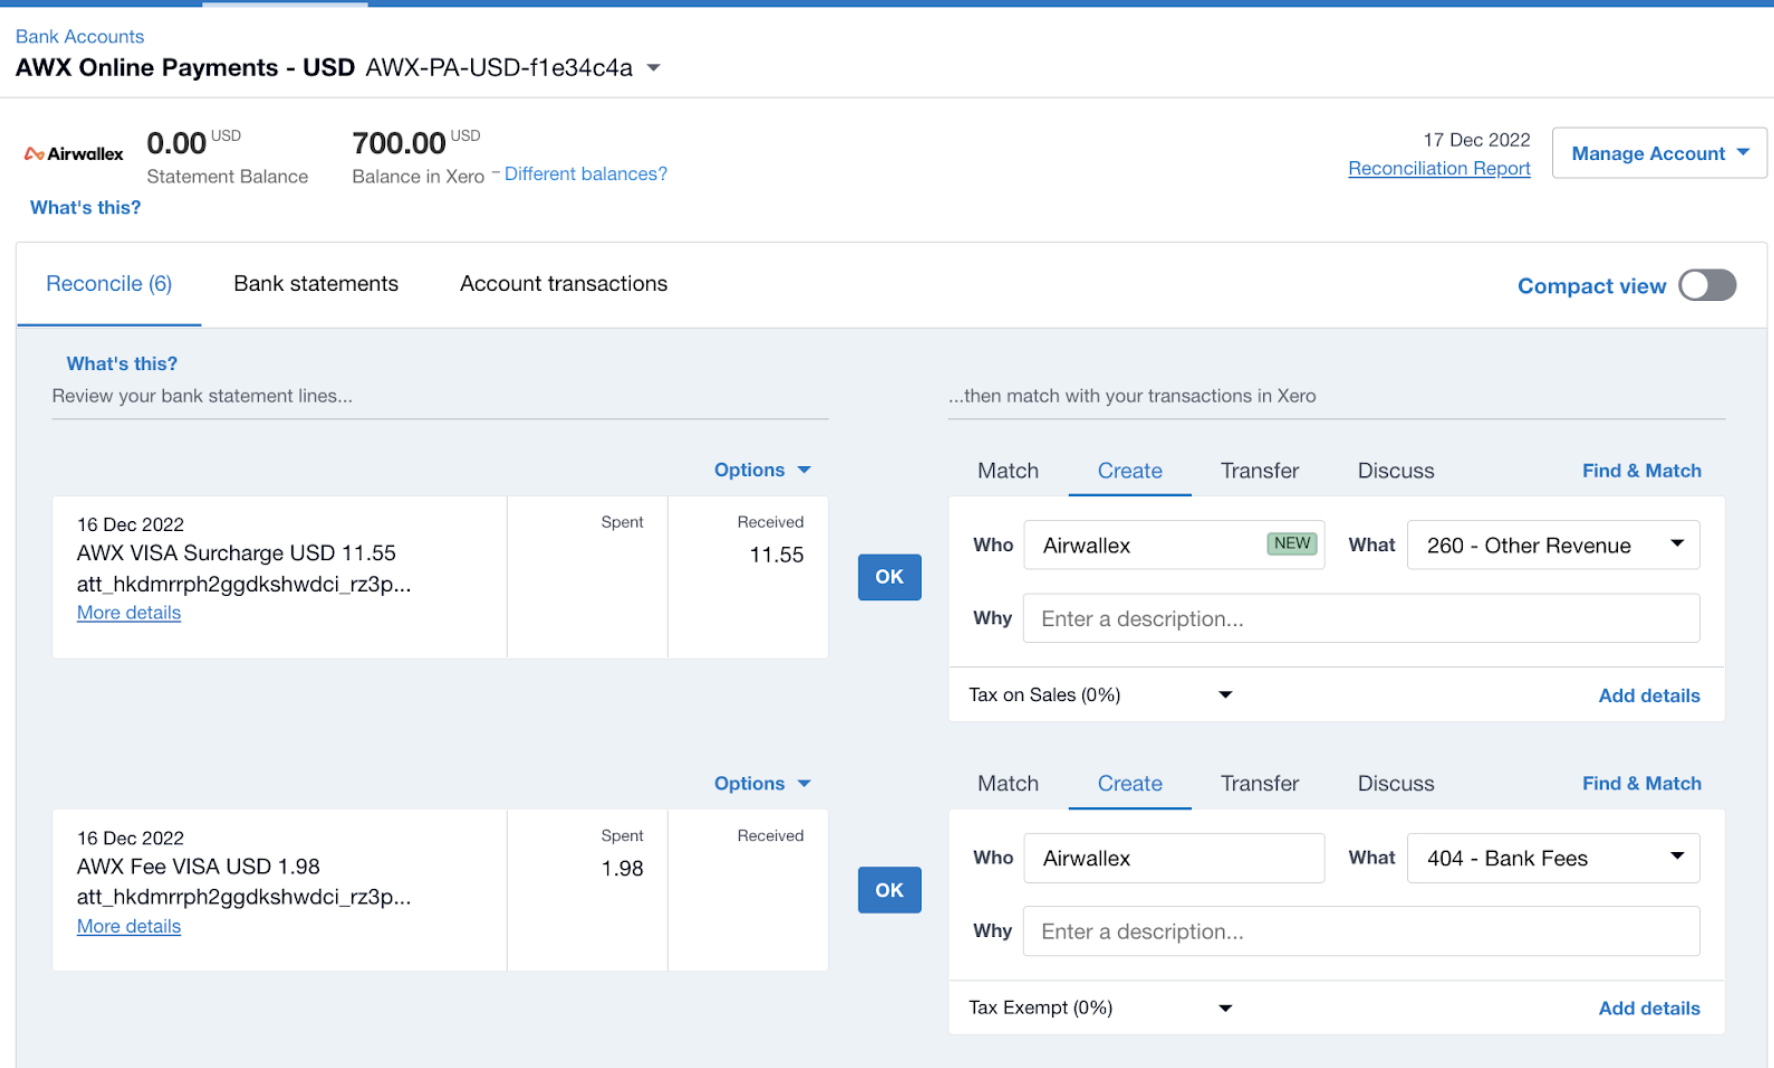
Task: Open More details for AWX Fee VISA
Action: [129, 927]
